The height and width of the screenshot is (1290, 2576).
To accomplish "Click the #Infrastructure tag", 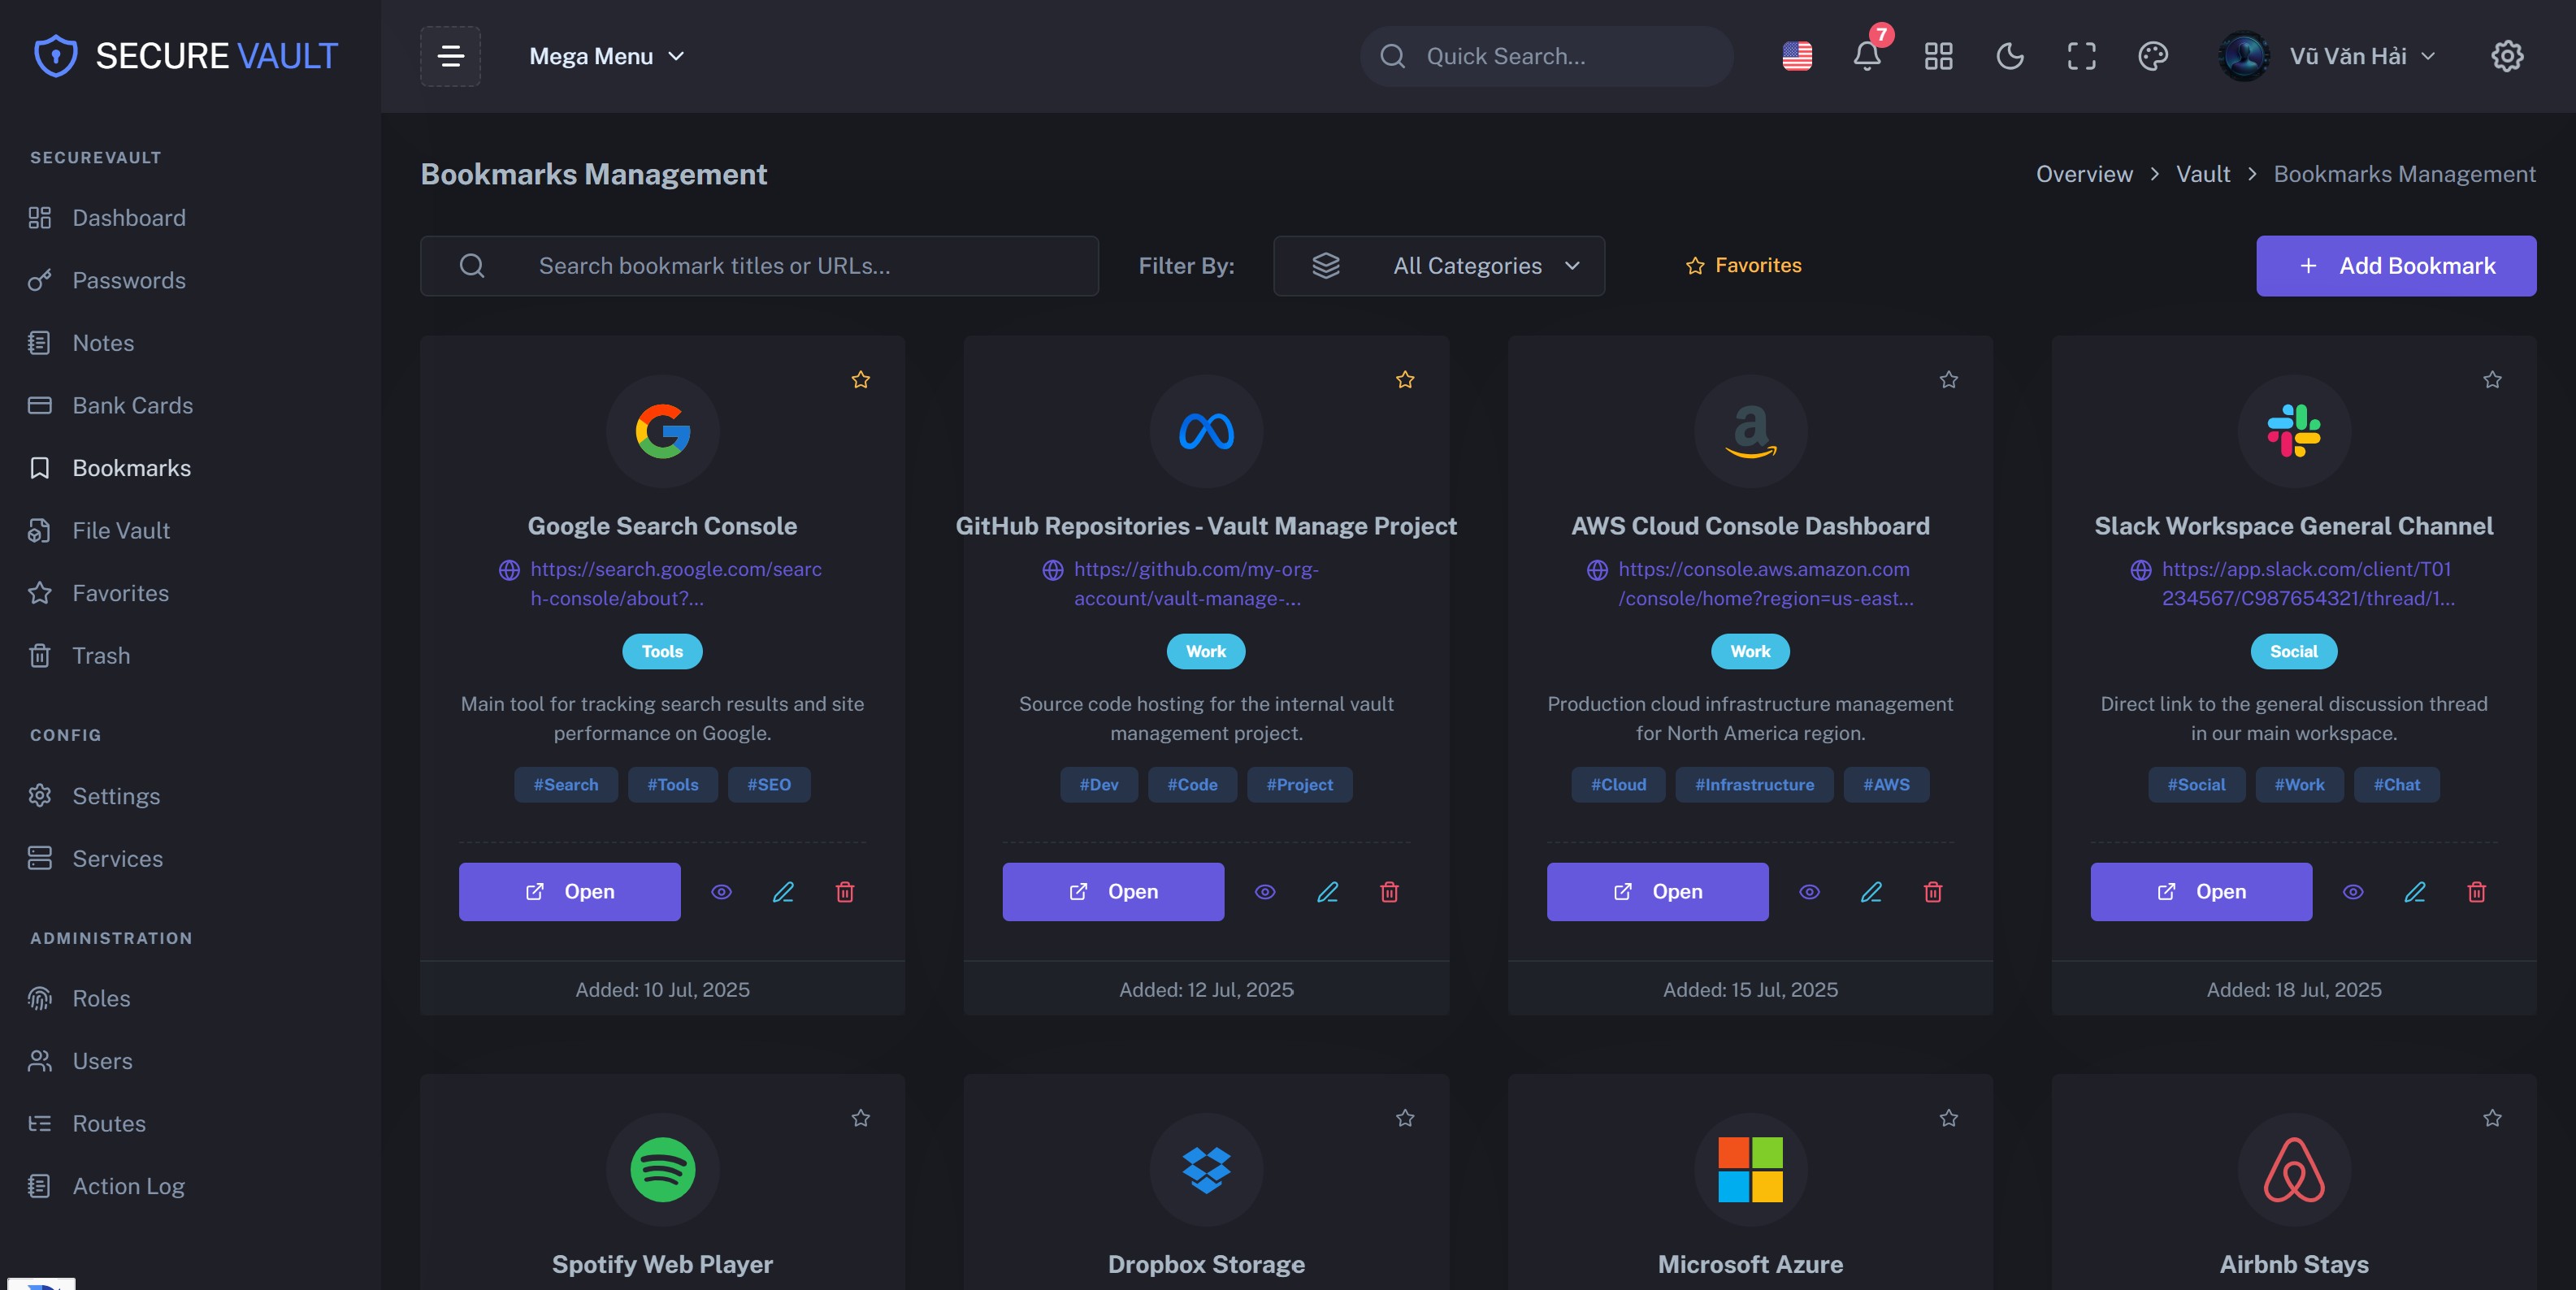I will pyautogui.click(x=1754, y=784).
